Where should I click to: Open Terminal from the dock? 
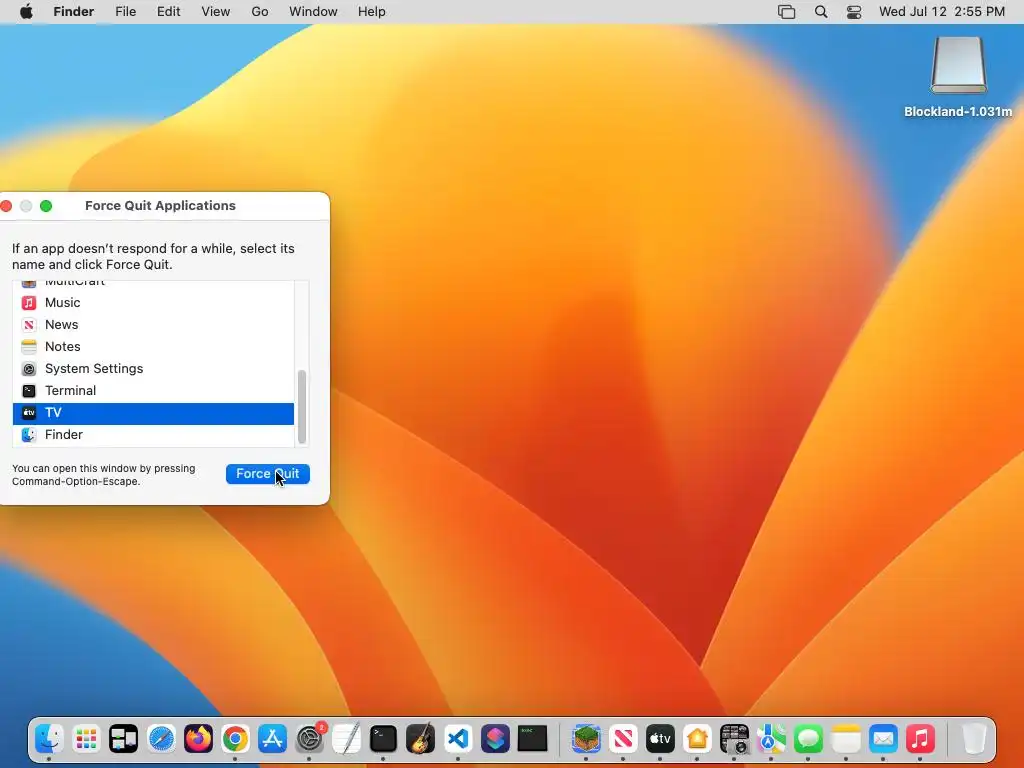pyautogui.click(x=383, y=739)
